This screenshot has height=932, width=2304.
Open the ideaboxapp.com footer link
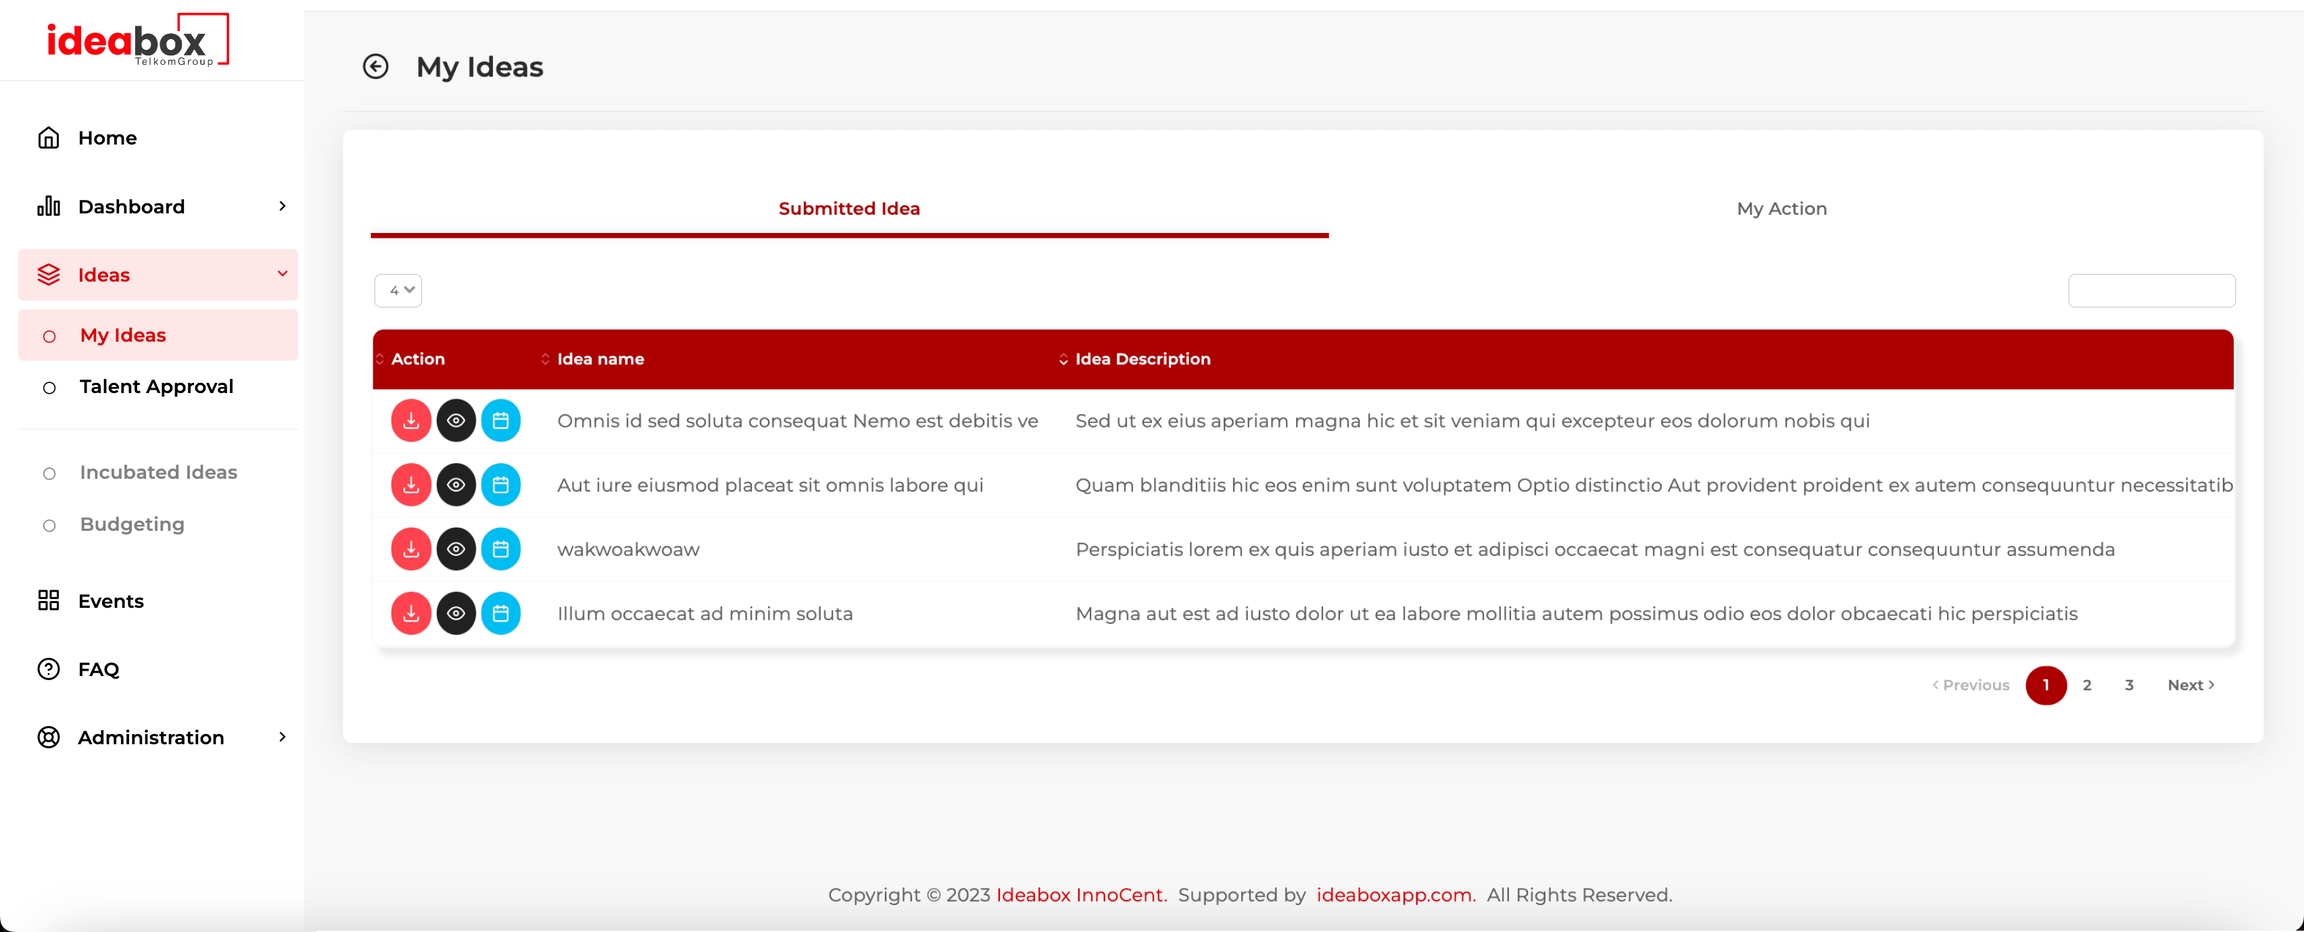point(1395,895)
